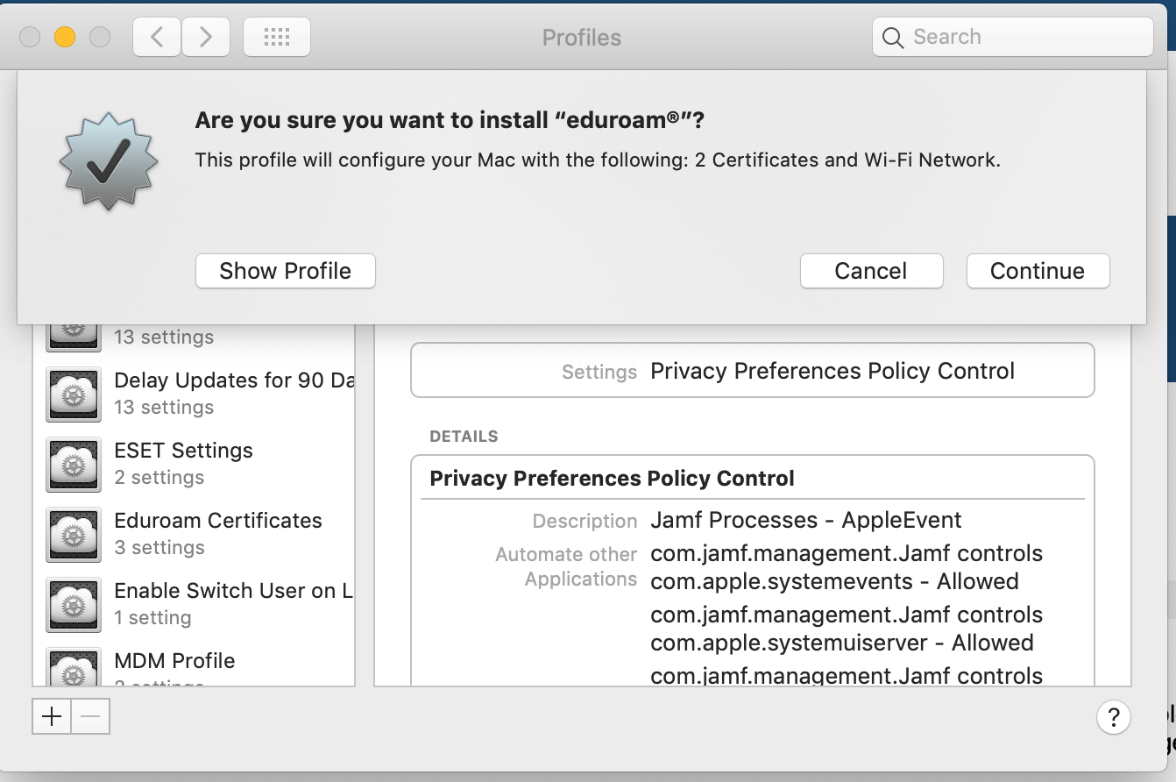Remove profile with the minus button

pyautogui.click(x=91, y=717)
